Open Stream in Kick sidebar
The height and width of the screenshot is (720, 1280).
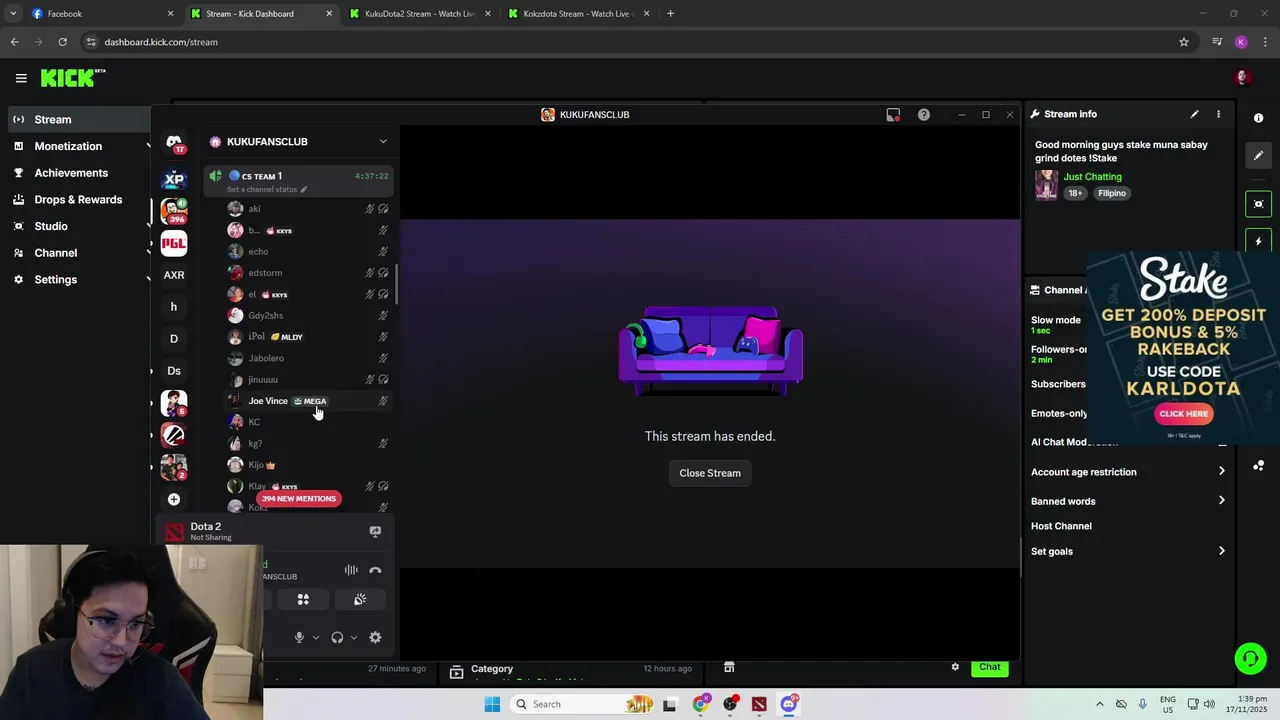click(77, 119)
